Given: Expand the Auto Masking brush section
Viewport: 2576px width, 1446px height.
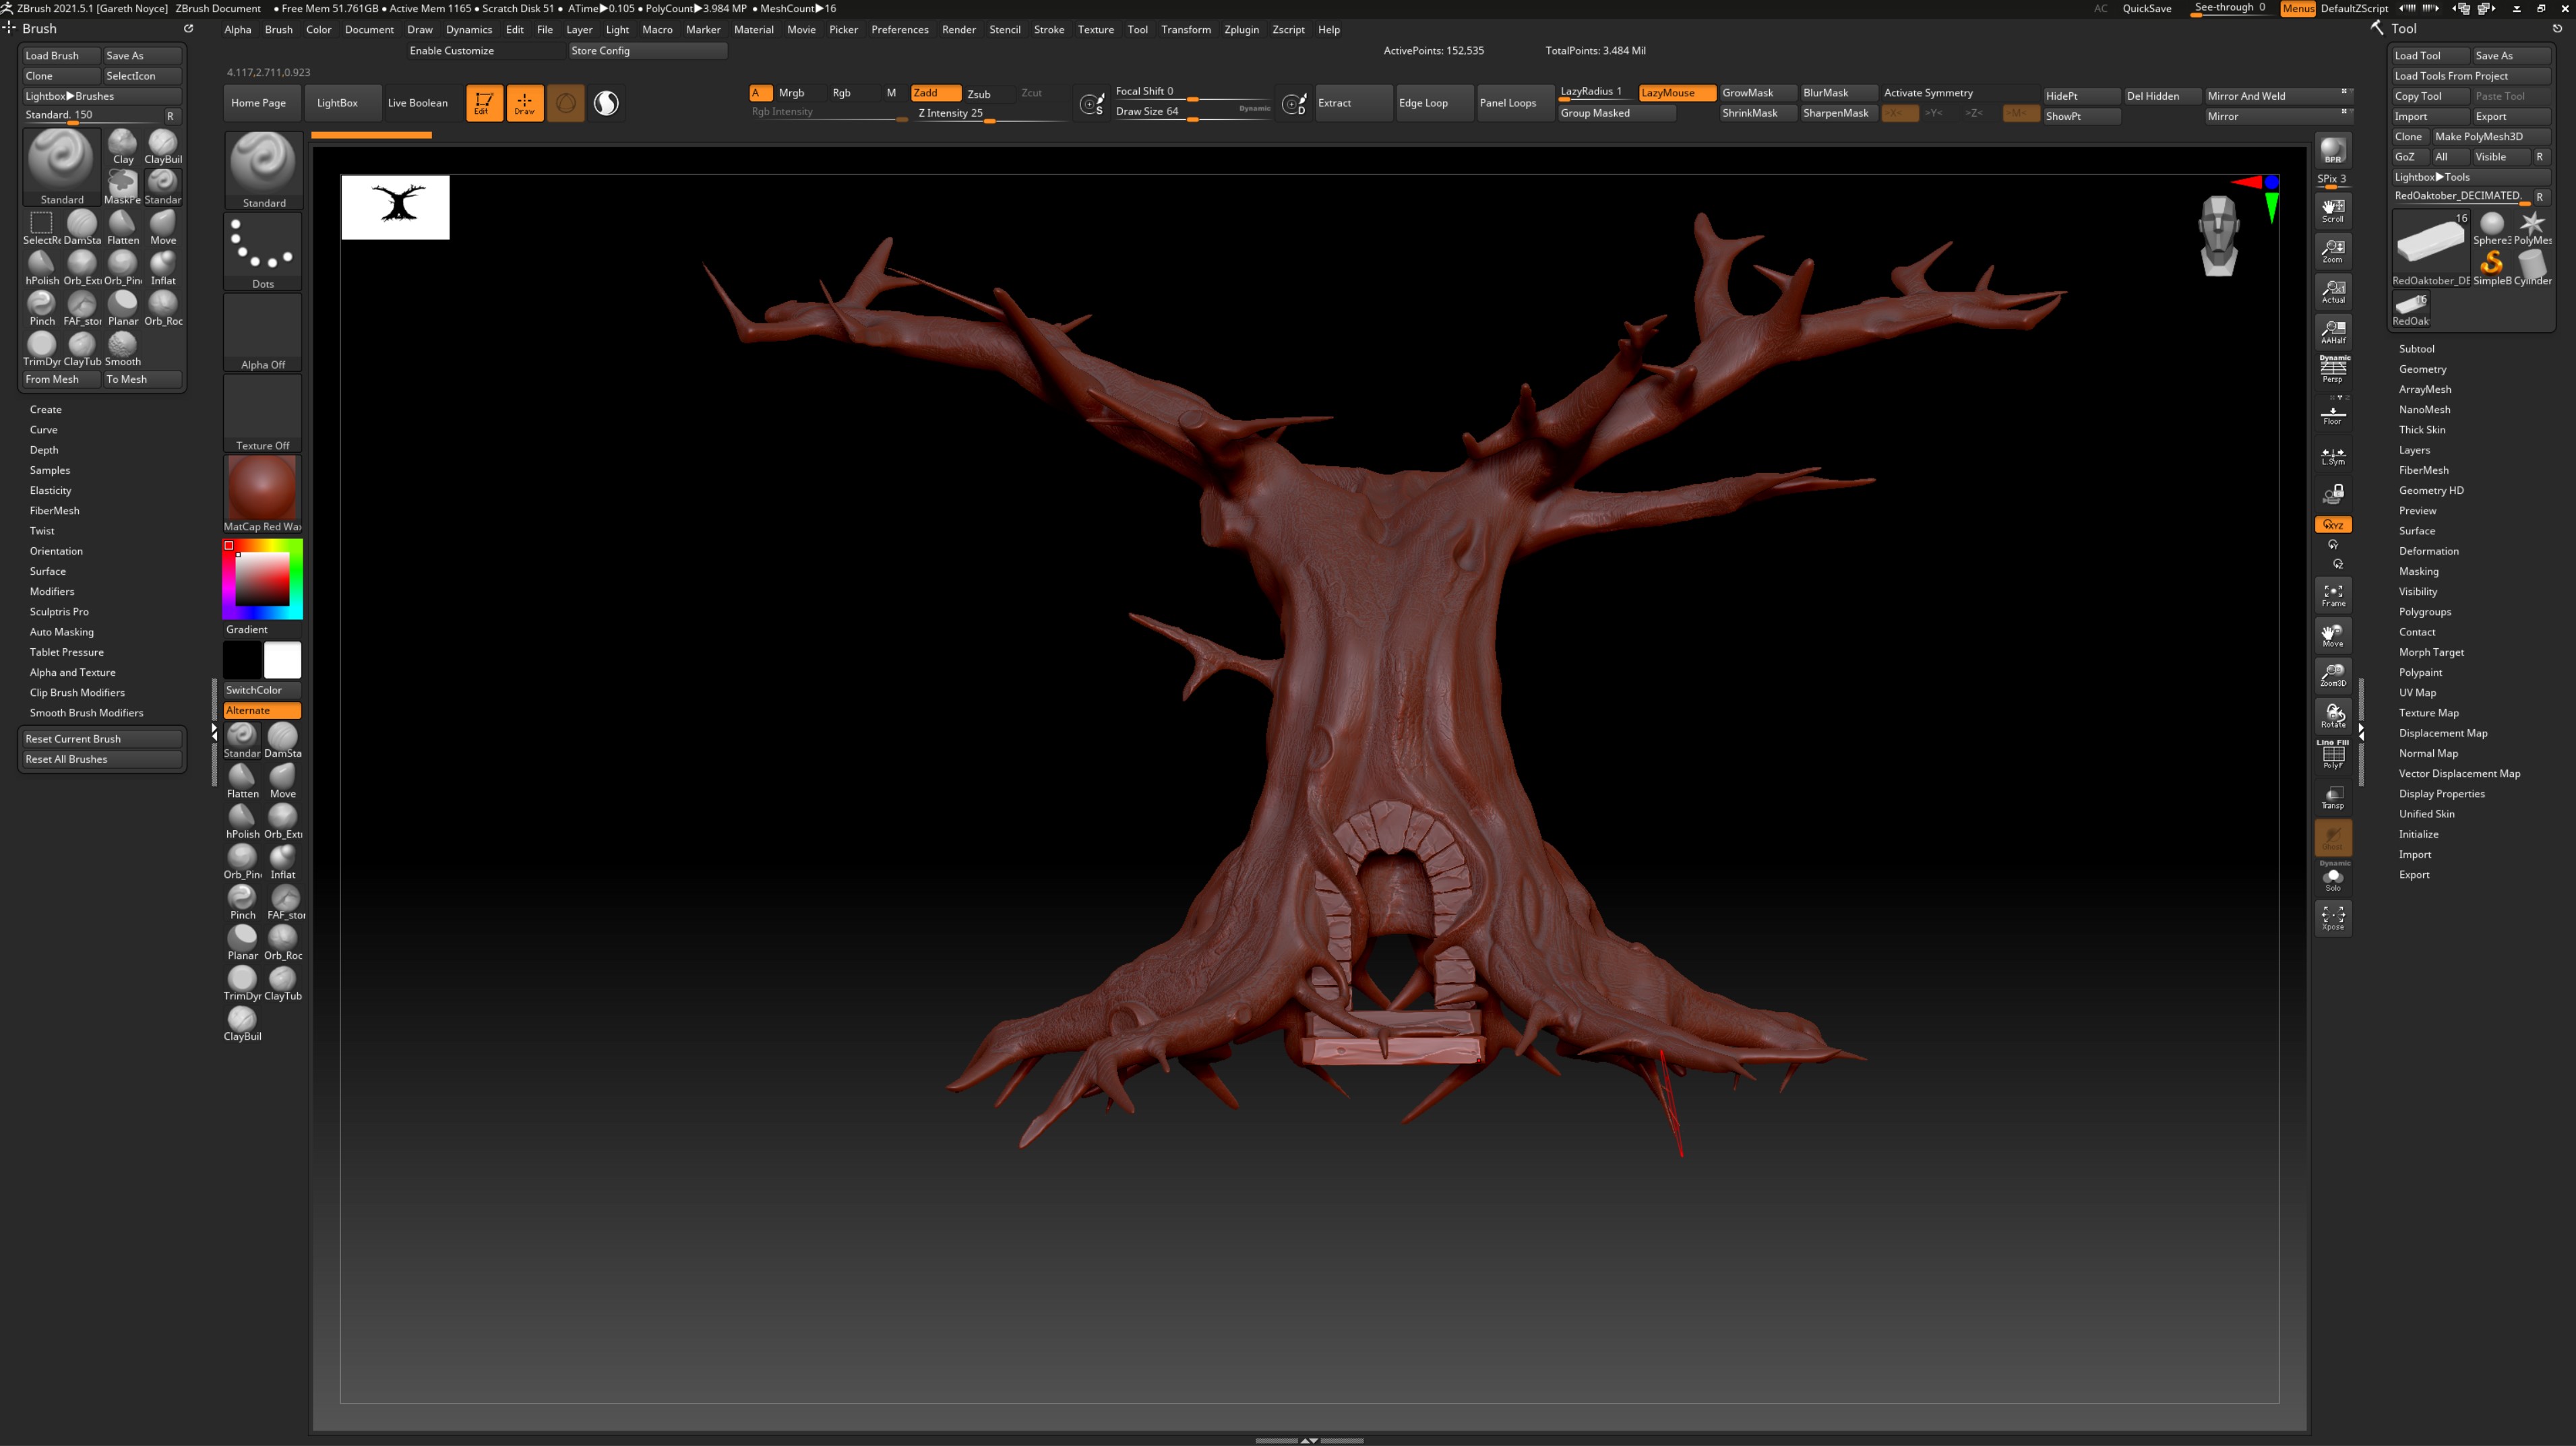Looking at the screenshot, I should (x=61, y=632).
